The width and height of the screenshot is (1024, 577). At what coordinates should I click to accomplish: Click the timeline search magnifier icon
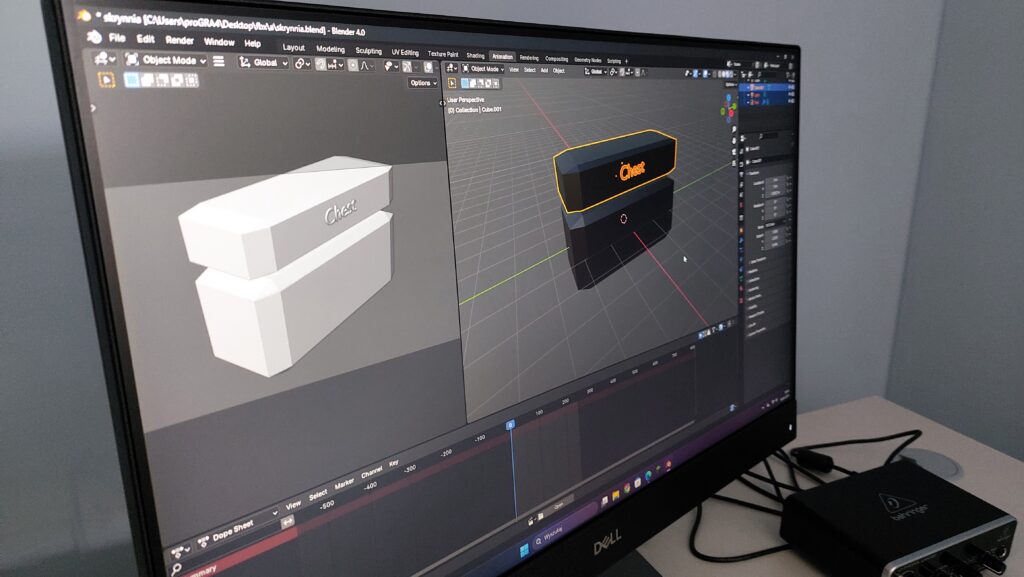tap(177, 570)
